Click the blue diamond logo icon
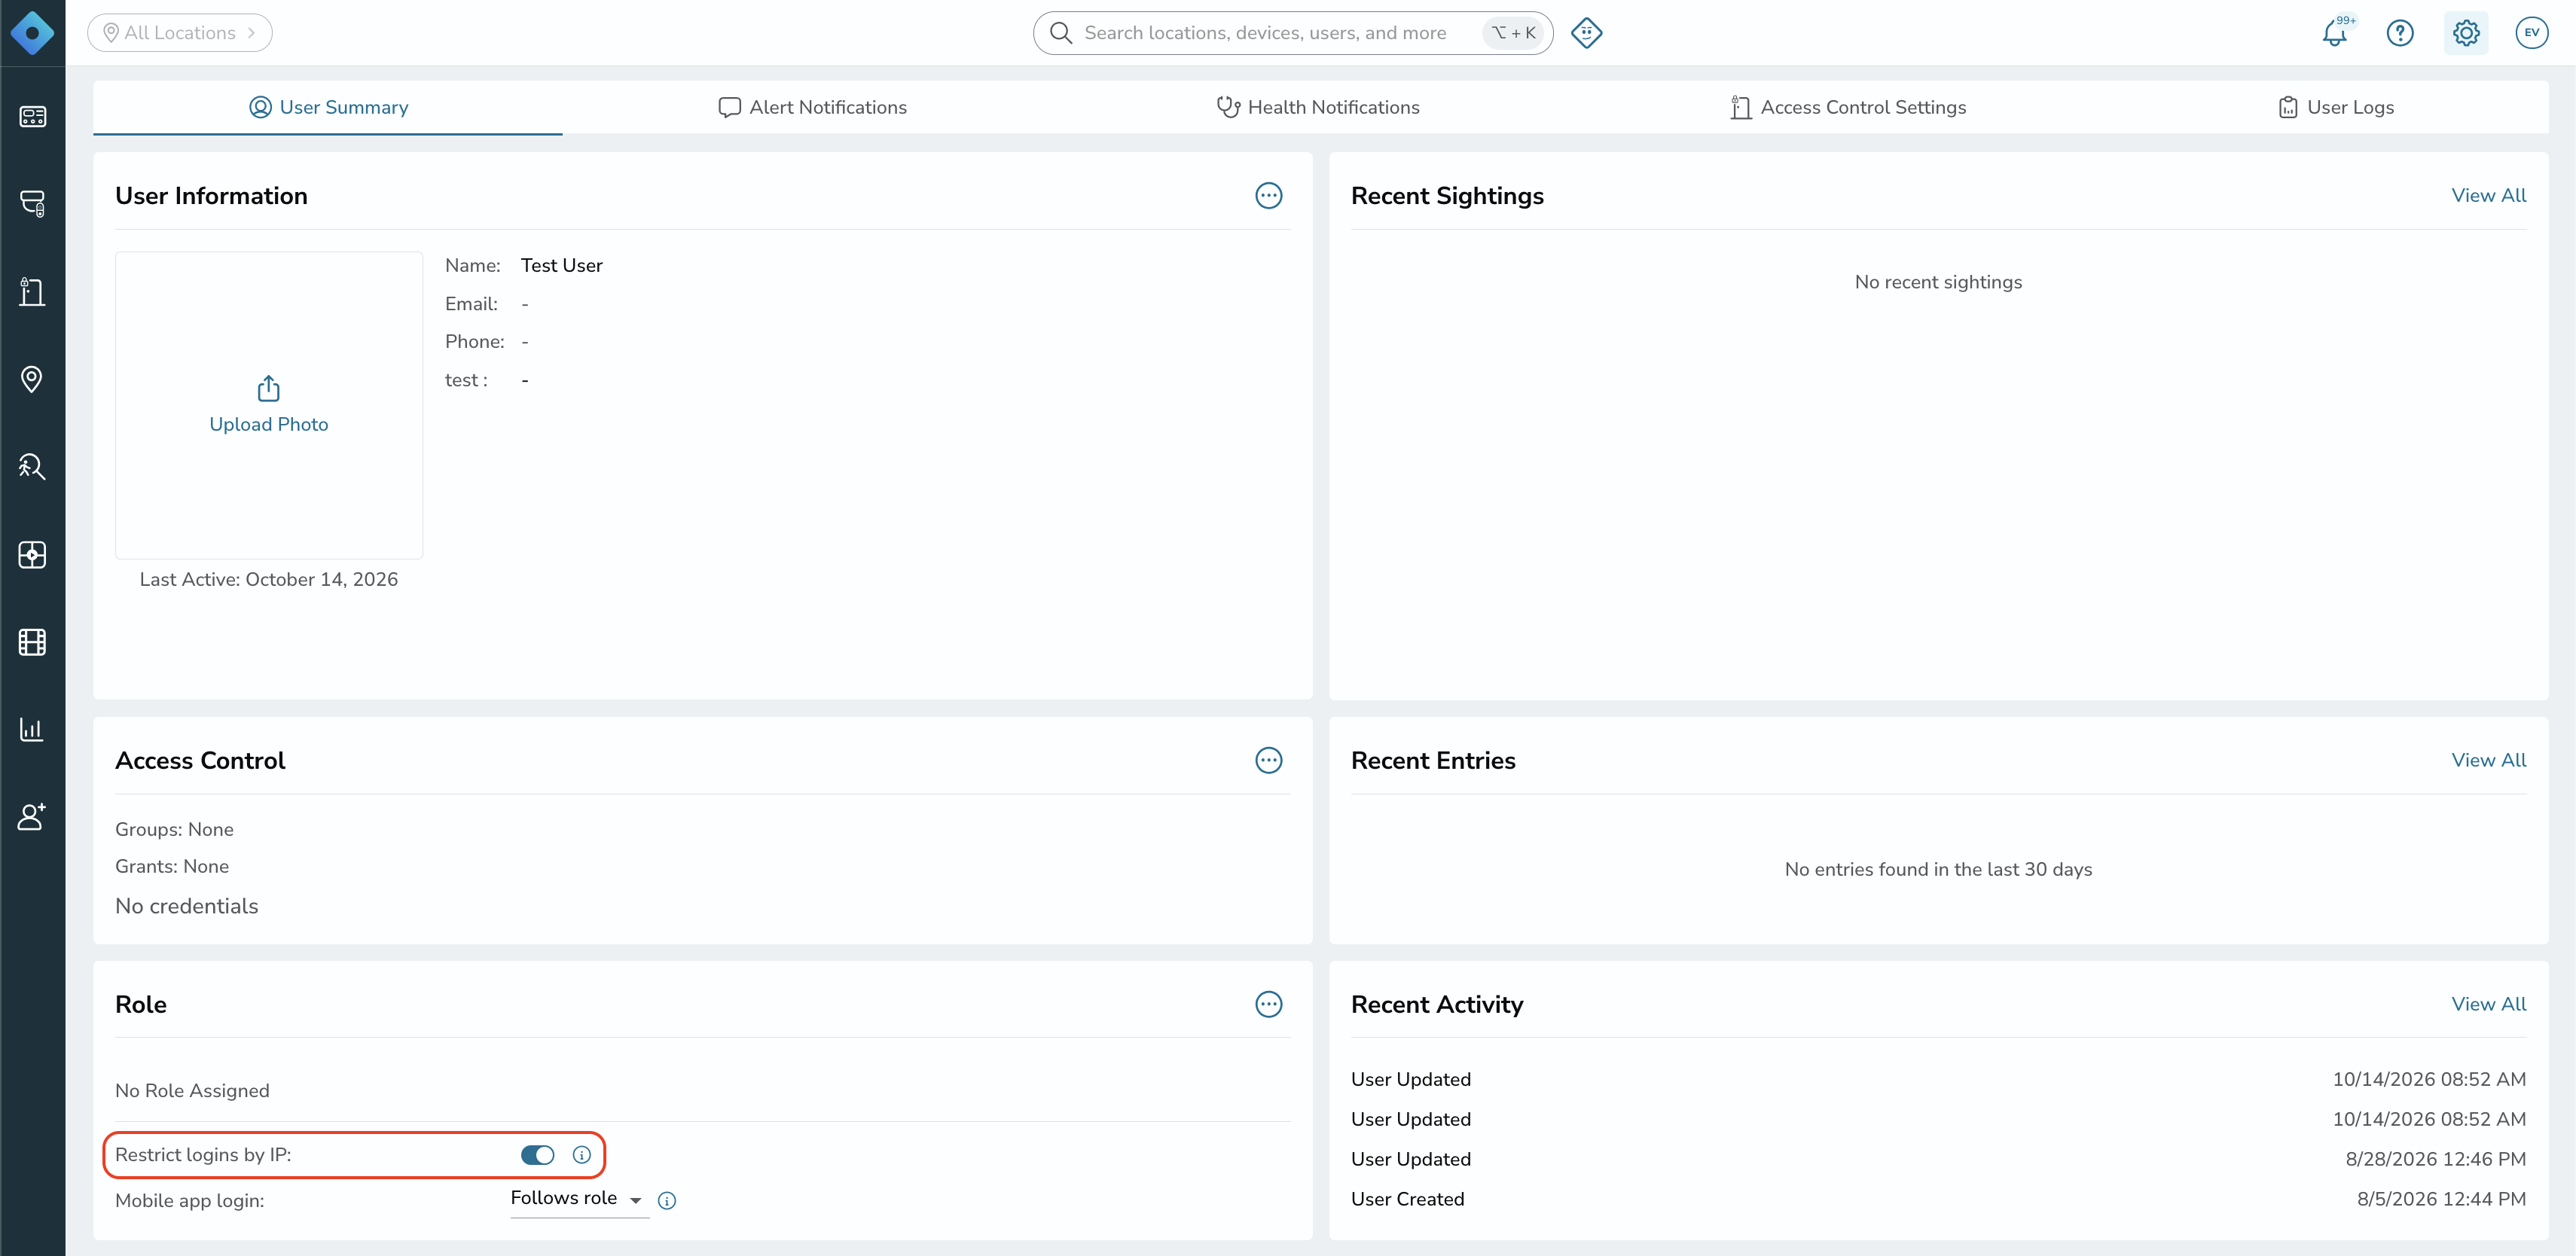This screenshot has height=1256, width=2576. 32,33
